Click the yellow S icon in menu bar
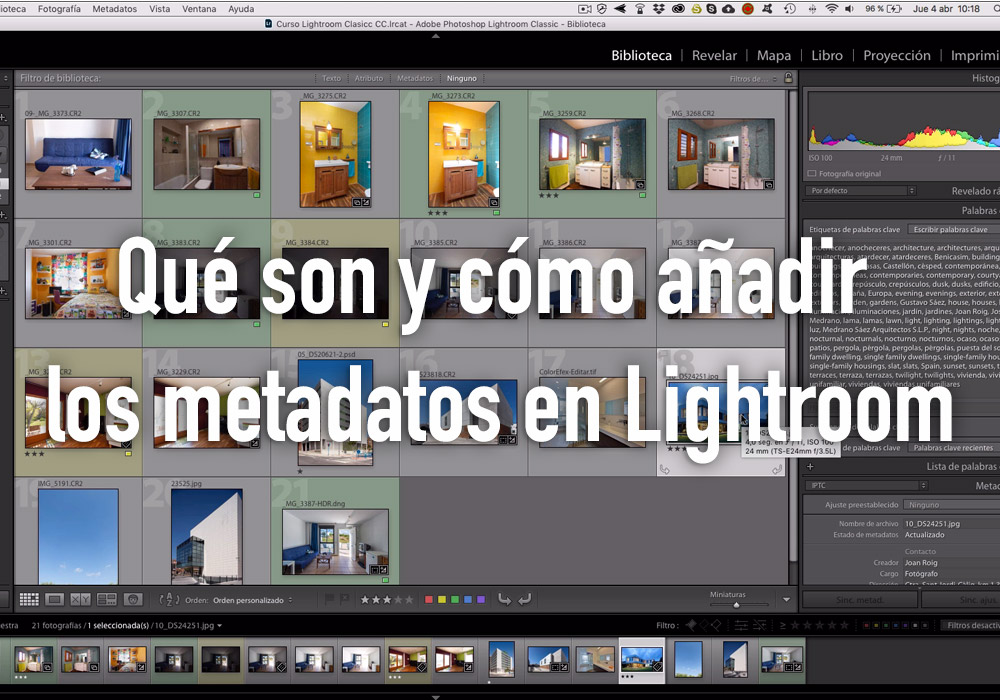1000x700 pixels. coord(697,9)
